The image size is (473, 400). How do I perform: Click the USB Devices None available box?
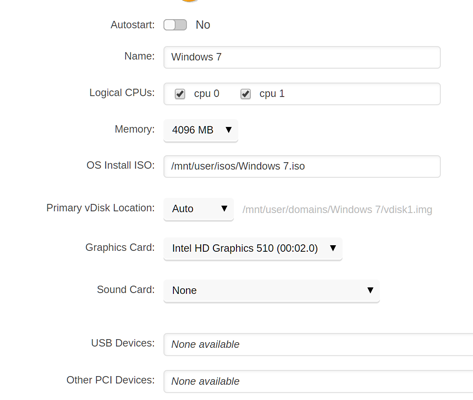pos(318,344)
